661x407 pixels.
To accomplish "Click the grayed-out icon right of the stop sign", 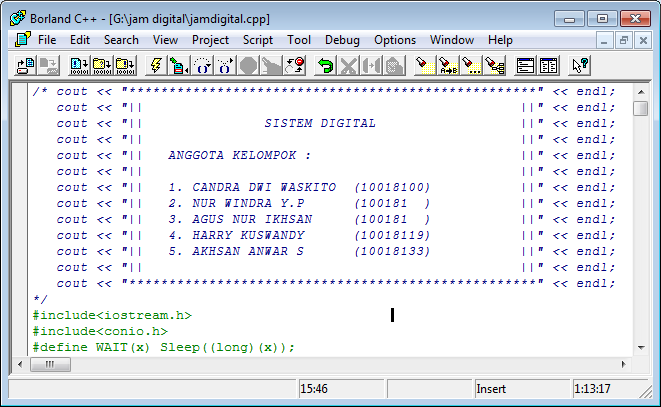I will 271,66.
